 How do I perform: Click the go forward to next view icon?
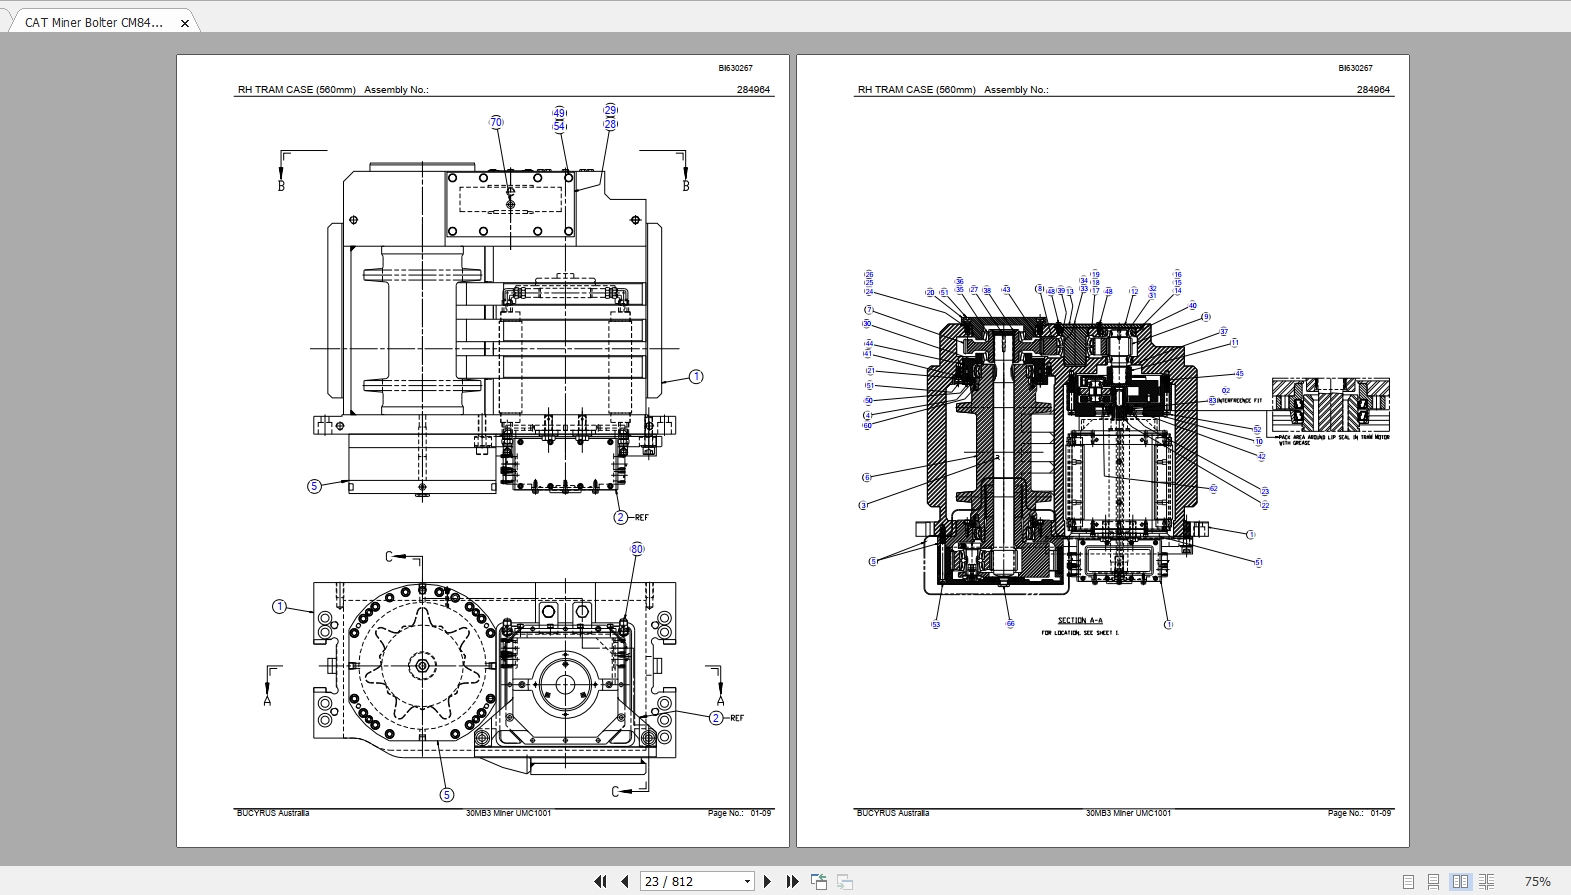point(845,881)
